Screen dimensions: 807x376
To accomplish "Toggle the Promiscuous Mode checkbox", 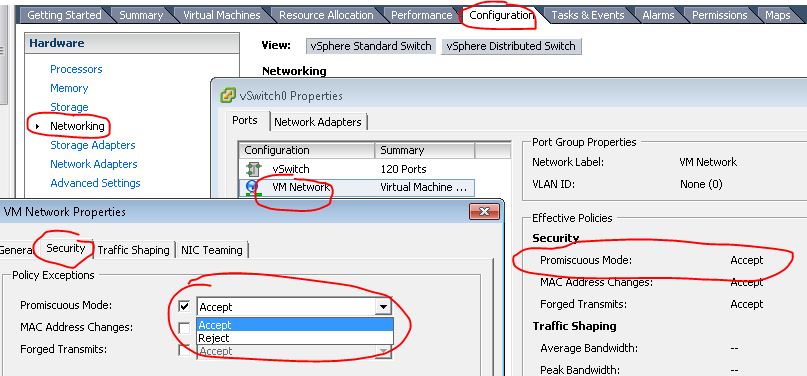I will click(184, 306).
